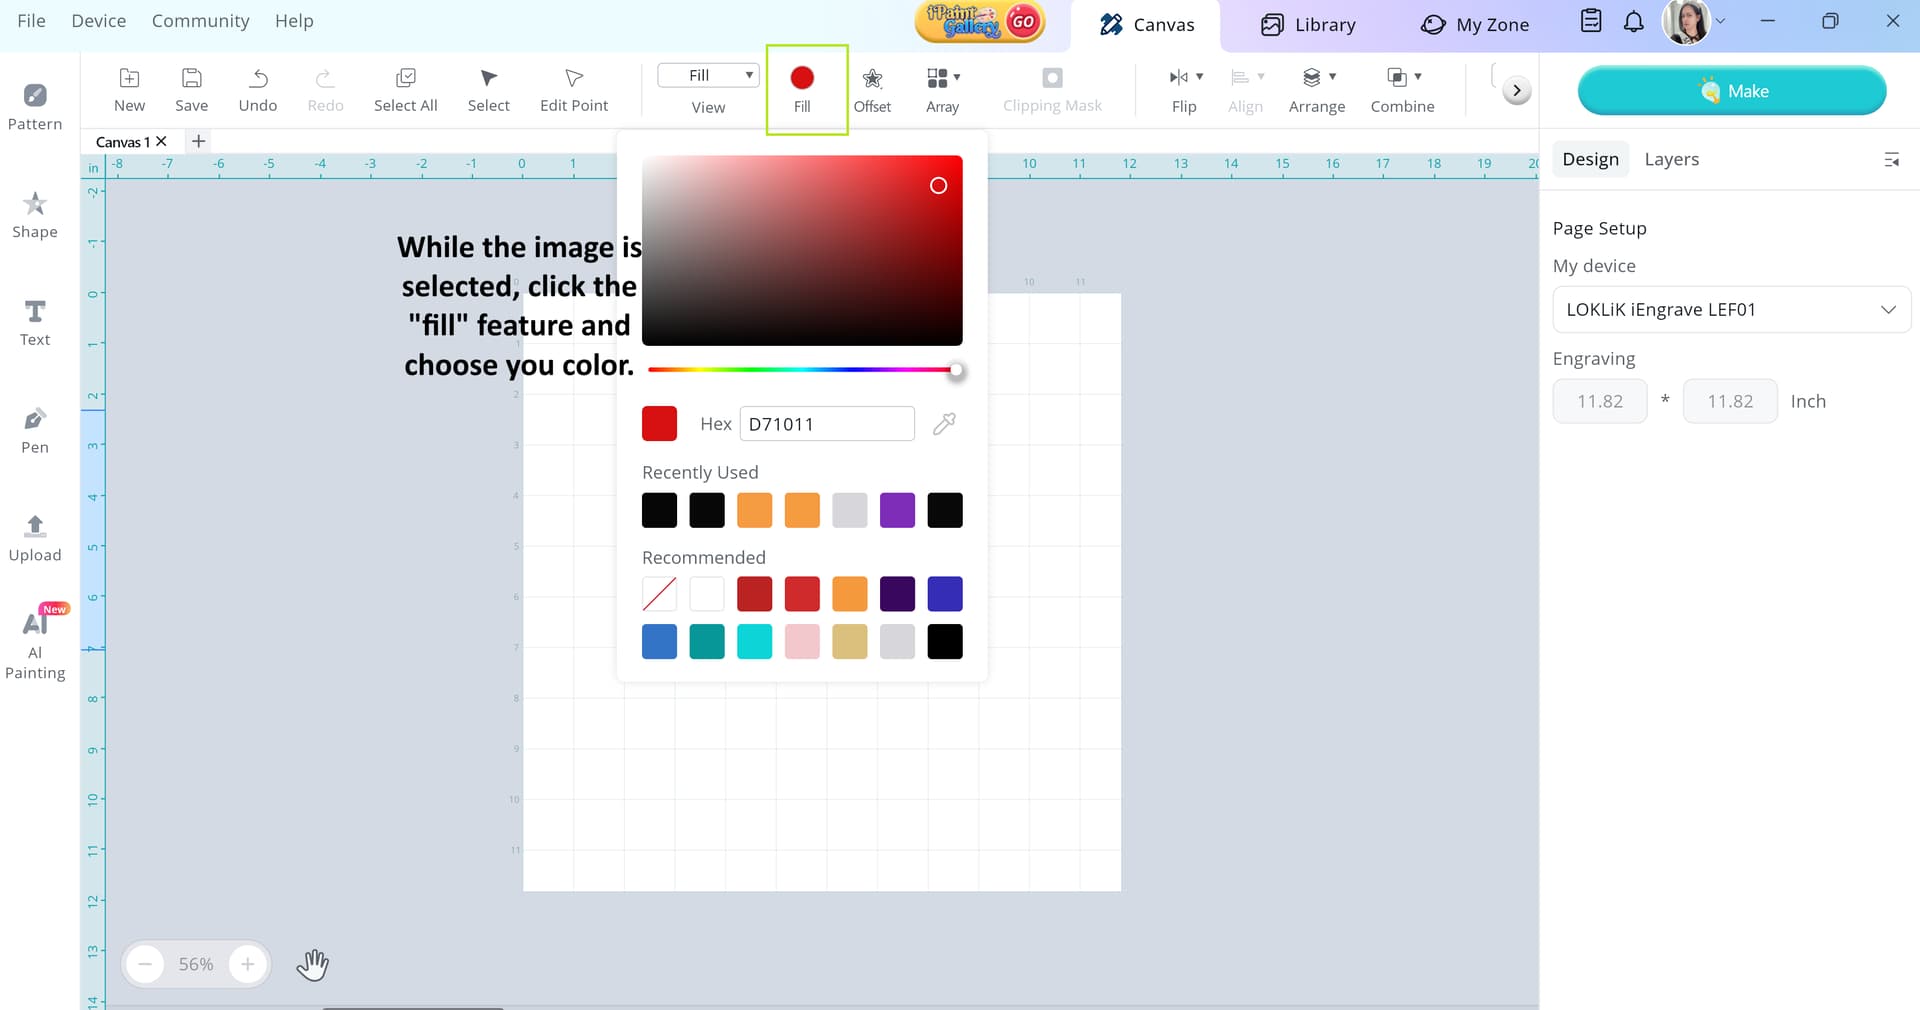Open the Library tab
The image size is (1920, 1010).
(x=1308, y=25)
